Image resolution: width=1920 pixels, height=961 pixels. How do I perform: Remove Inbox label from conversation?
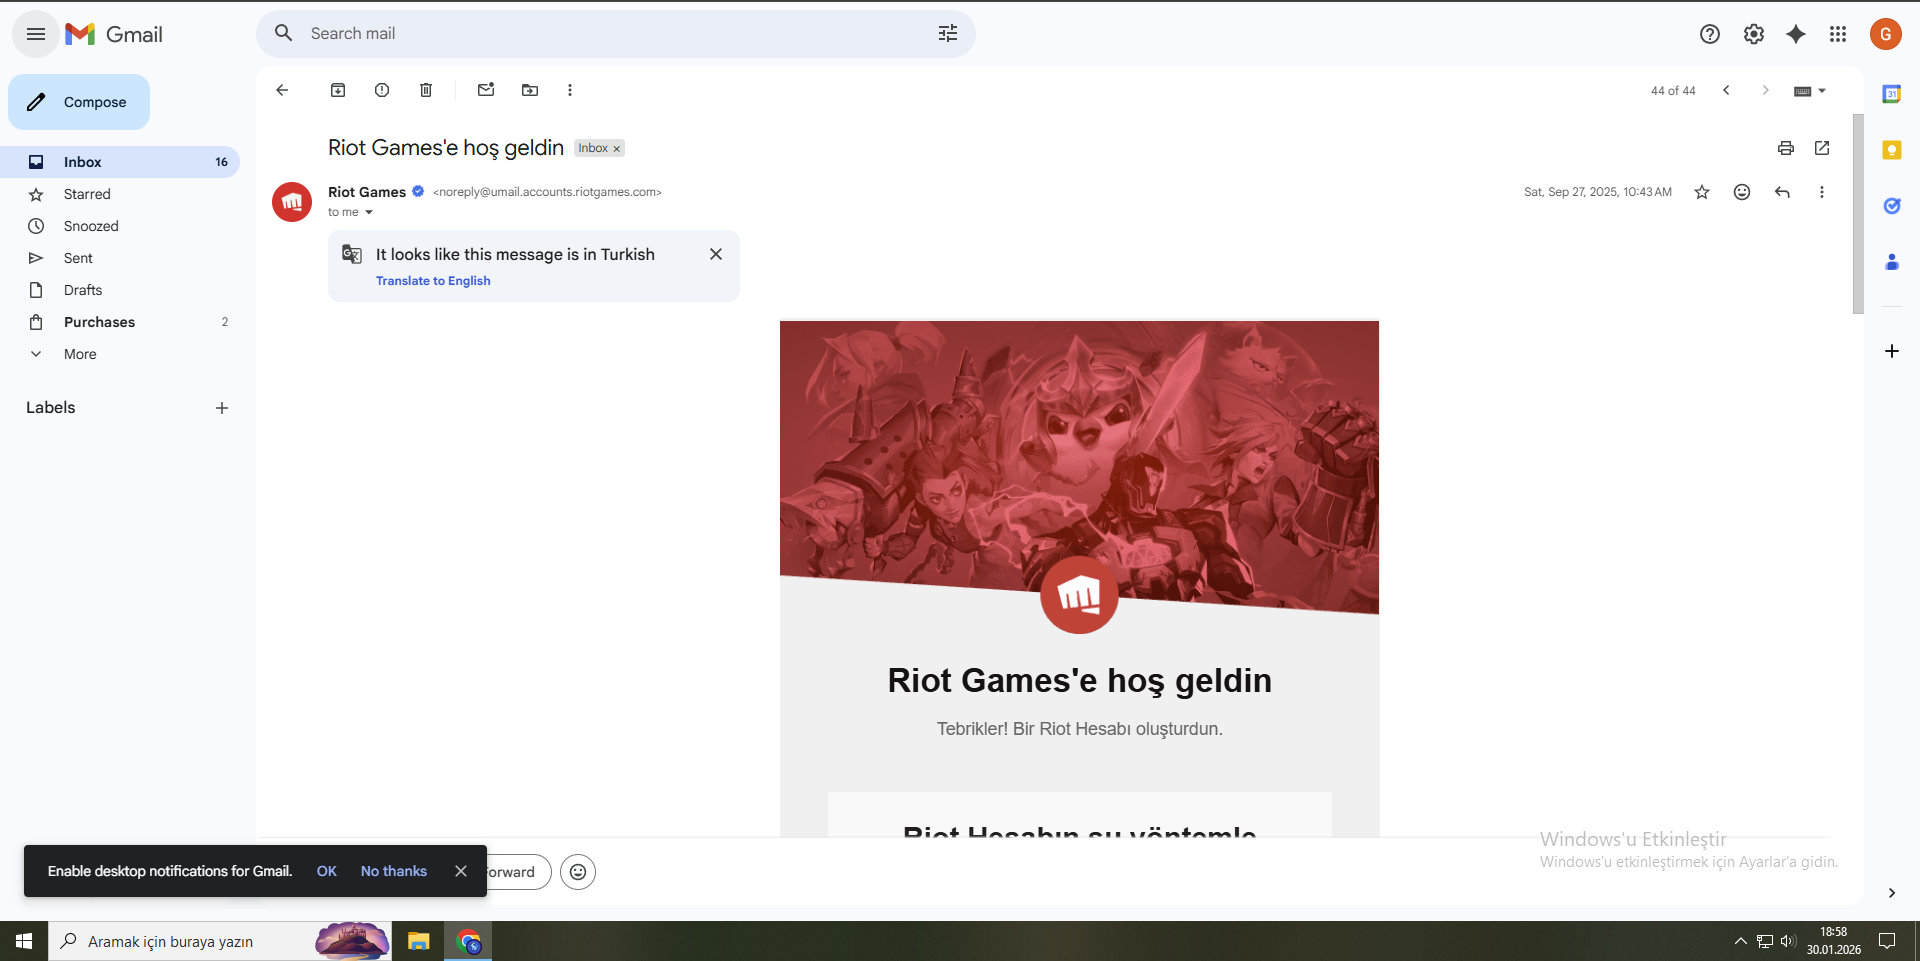pos(617,149)
